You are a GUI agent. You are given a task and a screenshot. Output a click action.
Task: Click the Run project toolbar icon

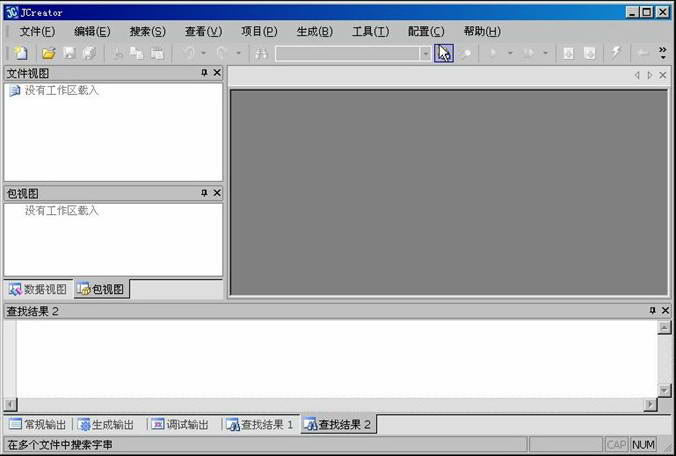tap(528, 53)
